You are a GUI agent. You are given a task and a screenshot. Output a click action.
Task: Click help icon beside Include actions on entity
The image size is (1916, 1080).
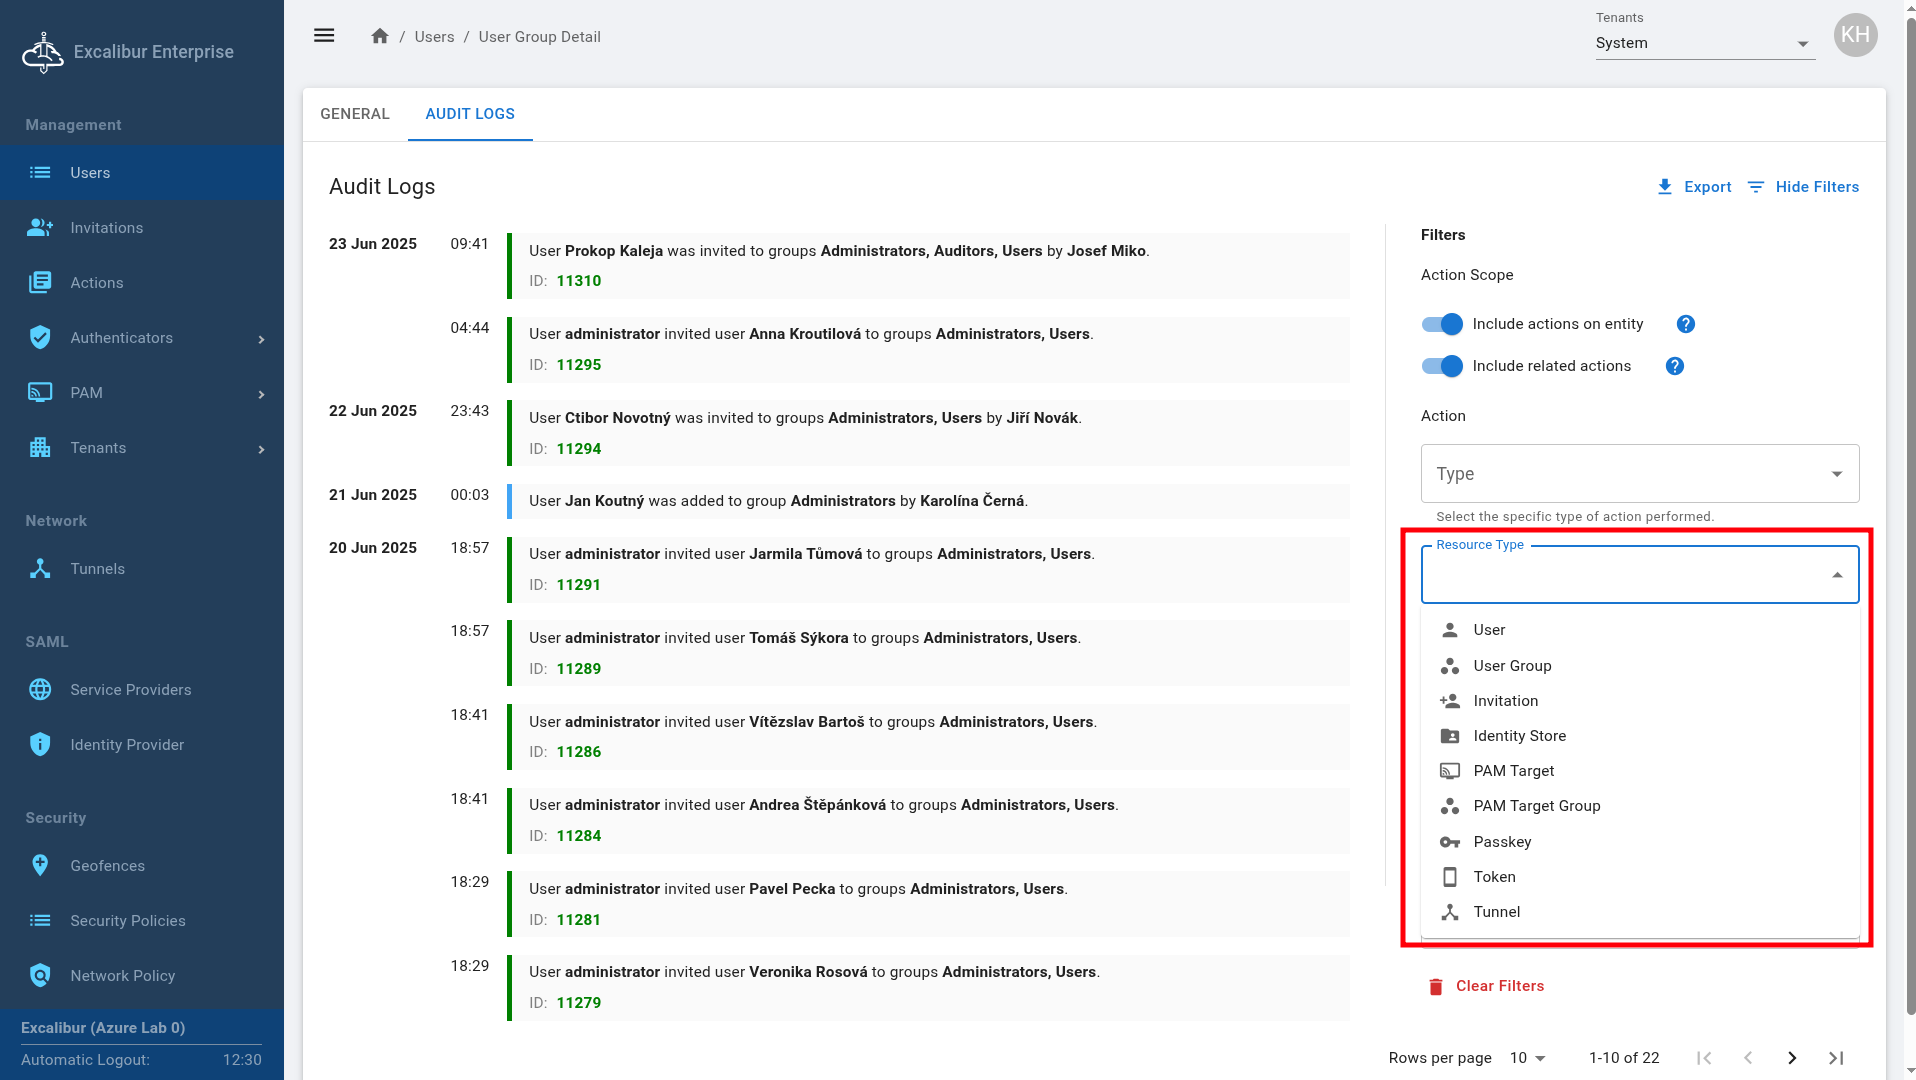pyautogui.click(x=1685, y=324)
